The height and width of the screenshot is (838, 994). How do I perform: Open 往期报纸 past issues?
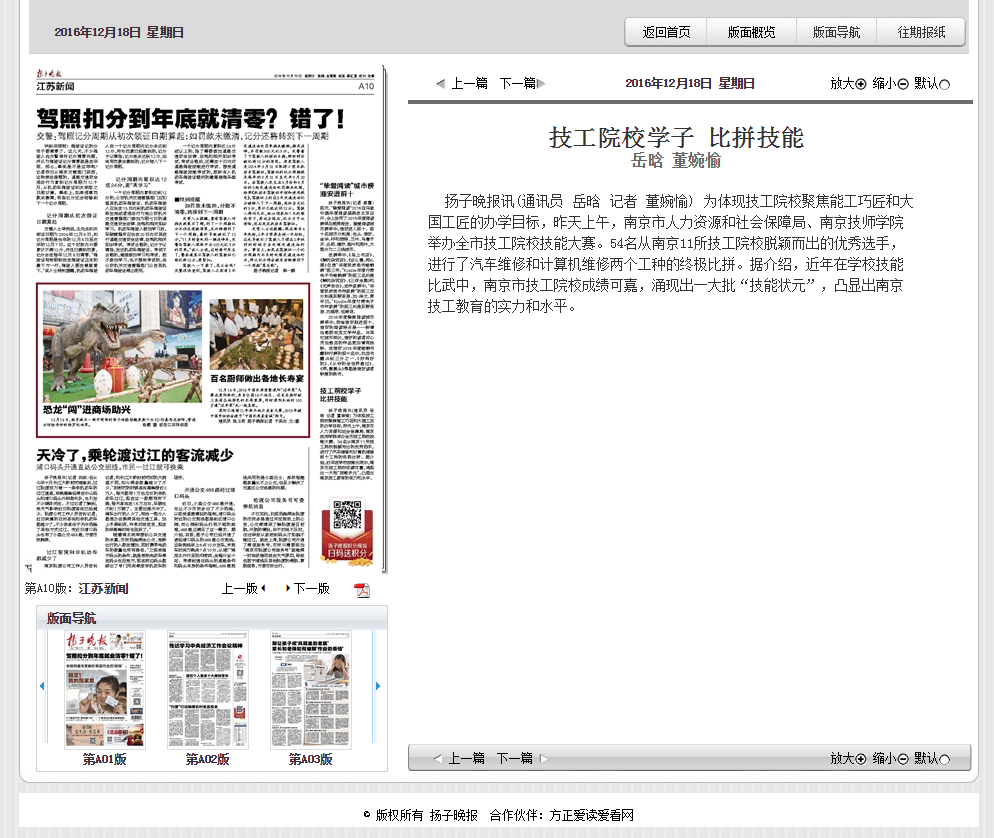pyautogui.click(x=921, y=32)
